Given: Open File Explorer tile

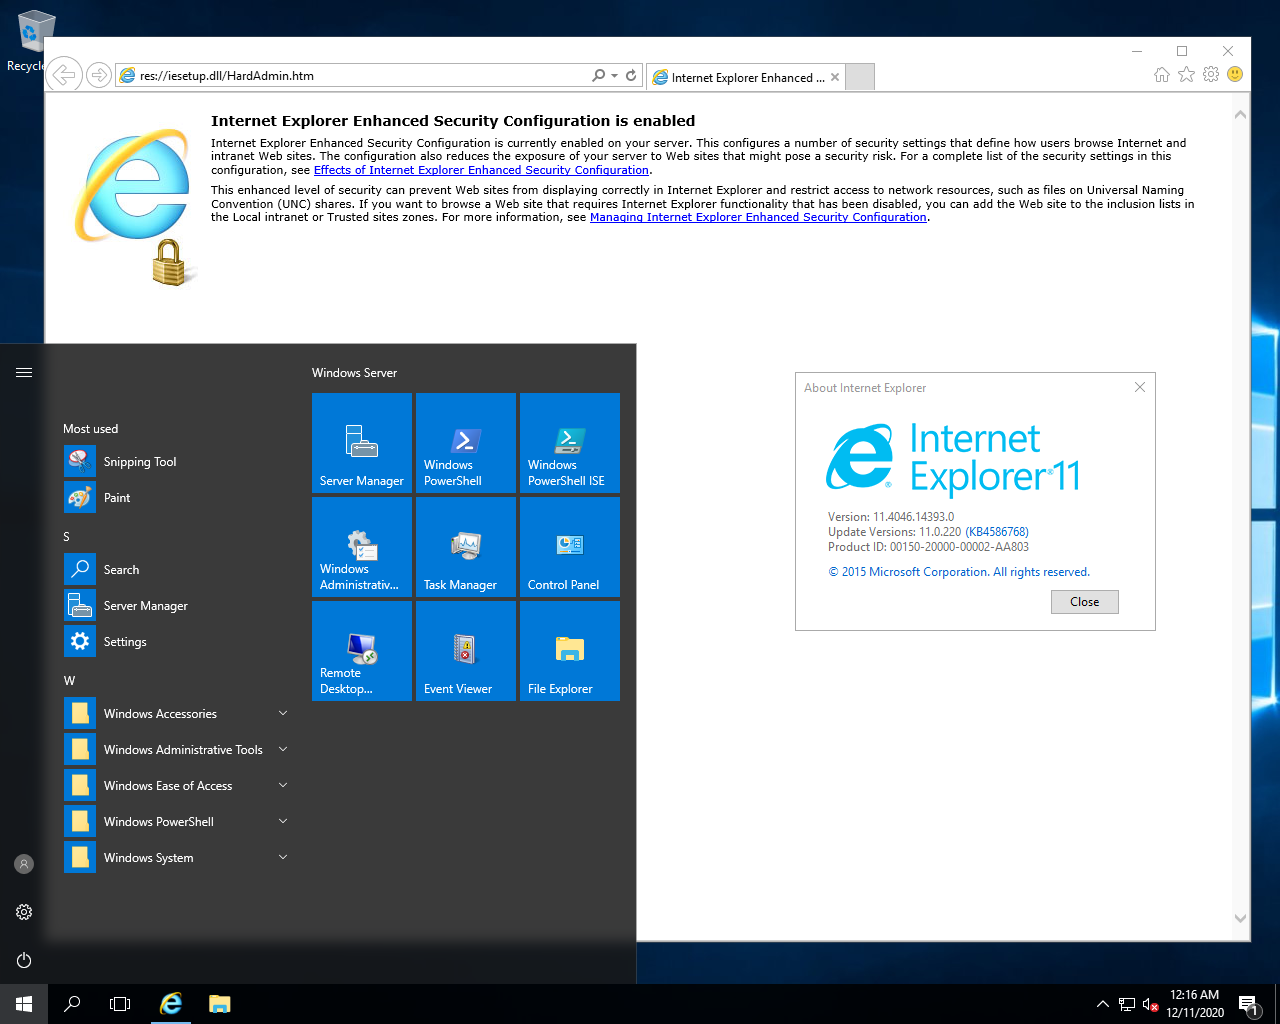Looking at the screenshot, I should click(x=570, y=651).
